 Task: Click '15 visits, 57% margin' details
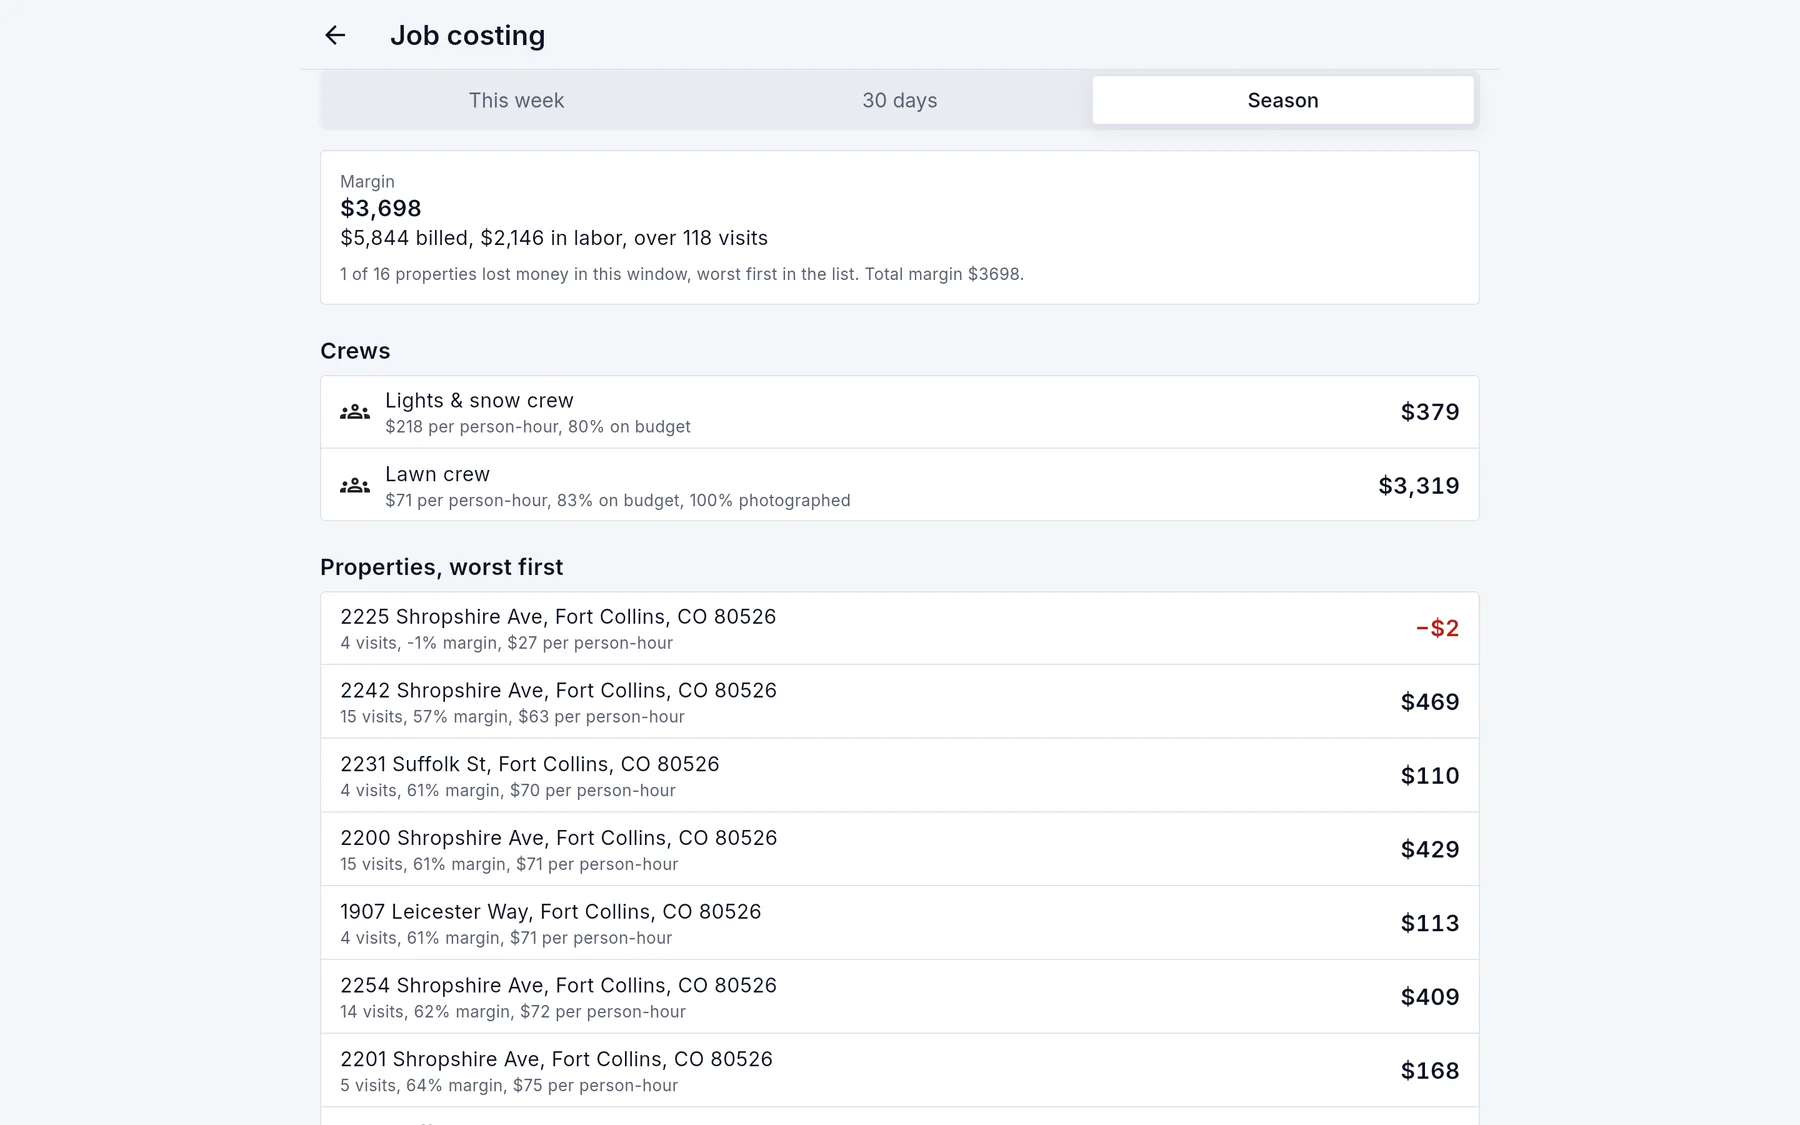[512, 717]
